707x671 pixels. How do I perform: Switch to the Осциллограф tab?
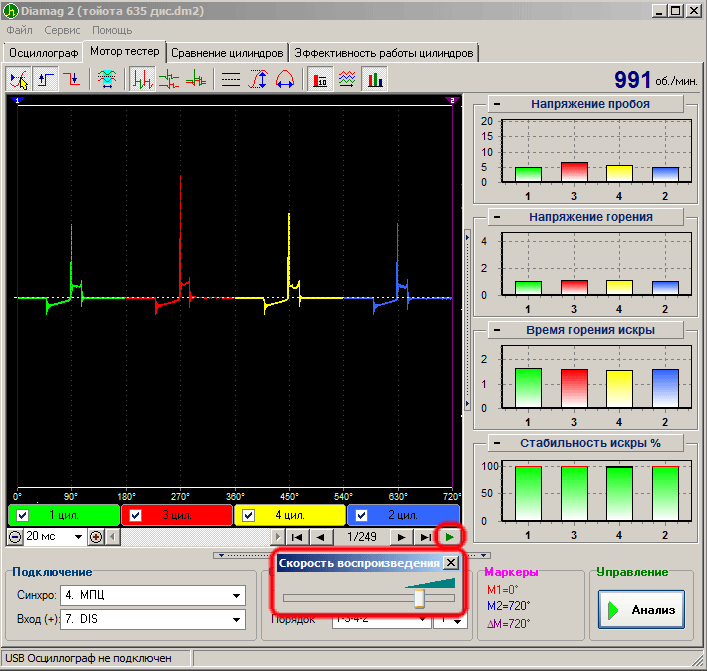(43, 53)
